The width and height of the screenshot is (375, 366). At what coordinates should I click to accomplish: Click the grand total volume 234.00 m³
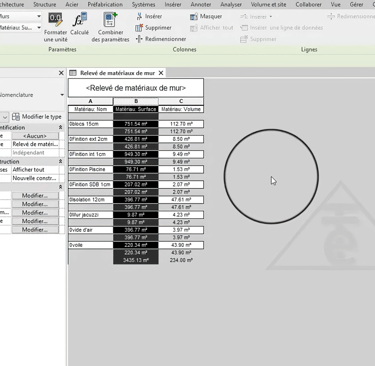point(181,260)
